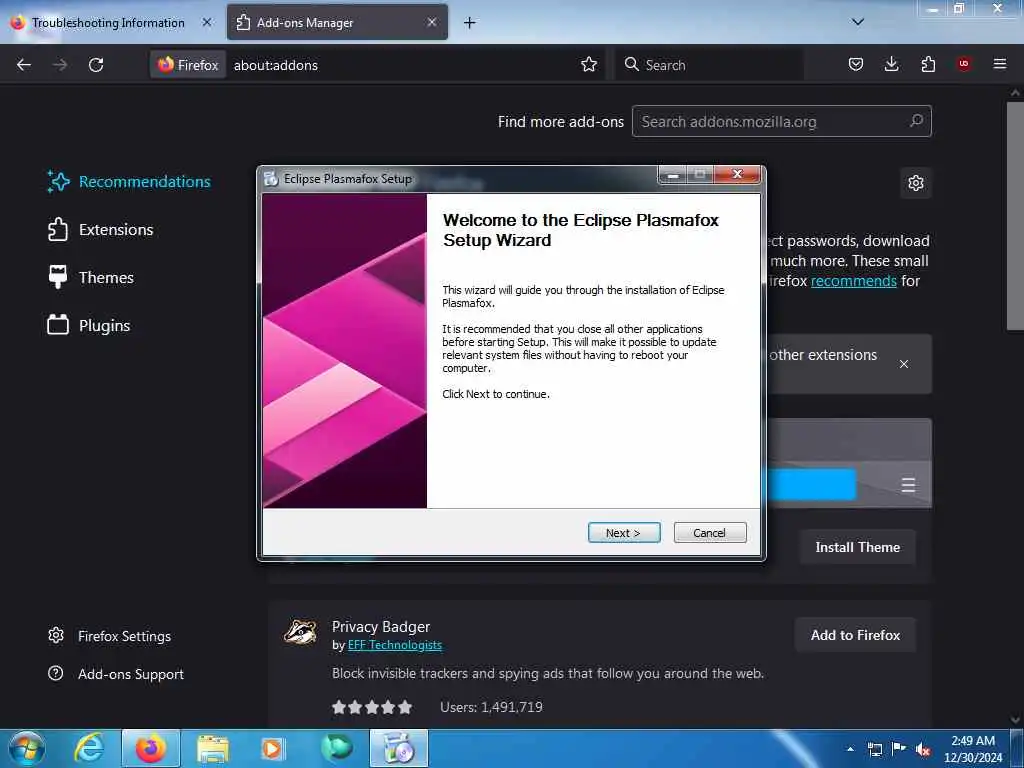Click Next in the Plasmafox Setup wizard
The height and width of the screenshot is (768, 1024).
coord(624,533)
